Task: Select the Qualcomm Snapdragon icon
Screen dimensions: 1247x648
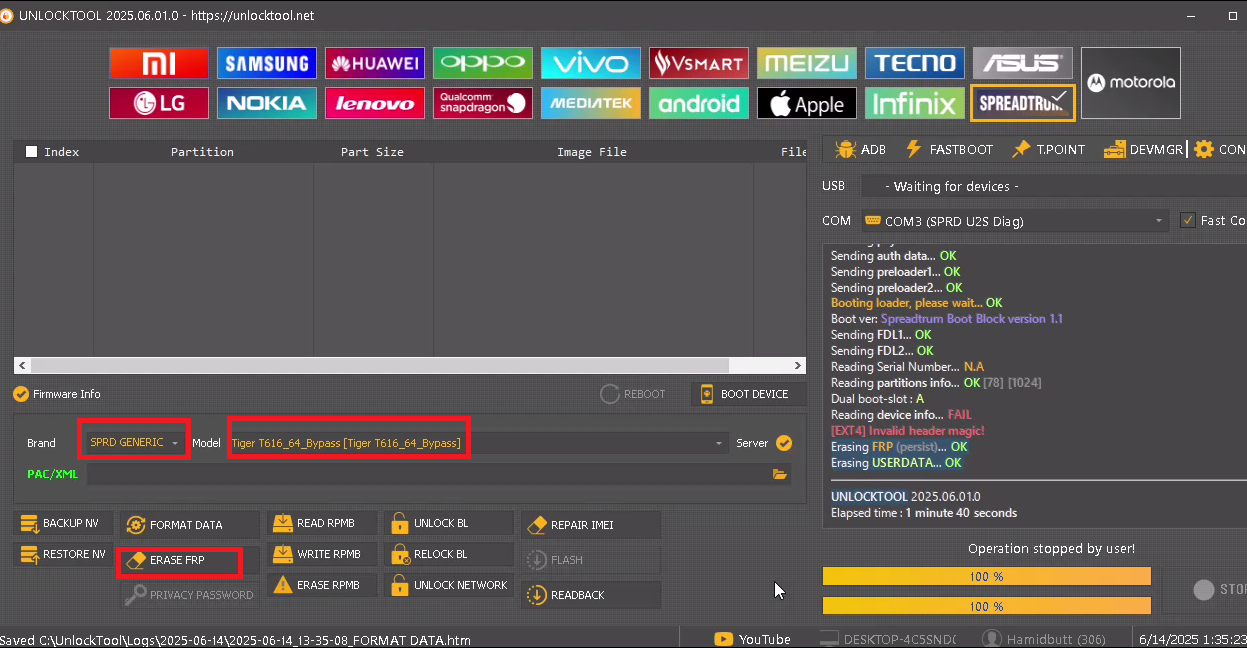Action: pos(483,103)
